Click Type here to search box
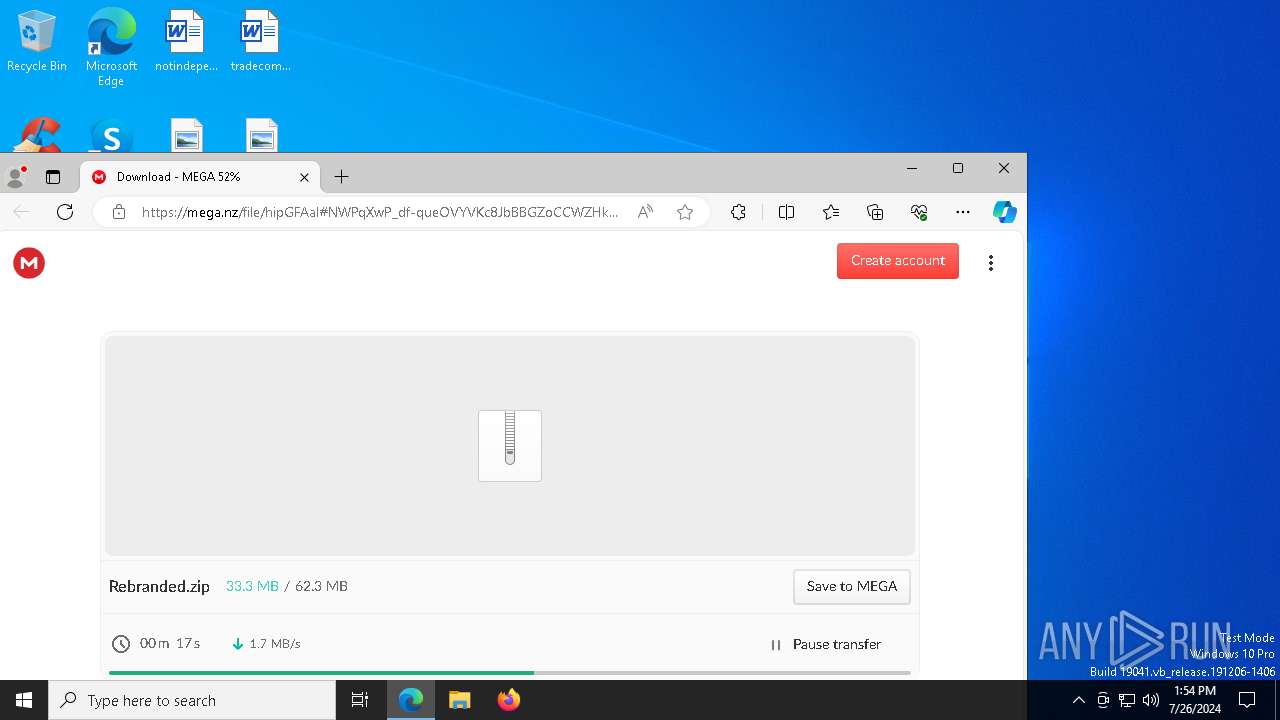1280x720 pixels. [x=192, y=700]
